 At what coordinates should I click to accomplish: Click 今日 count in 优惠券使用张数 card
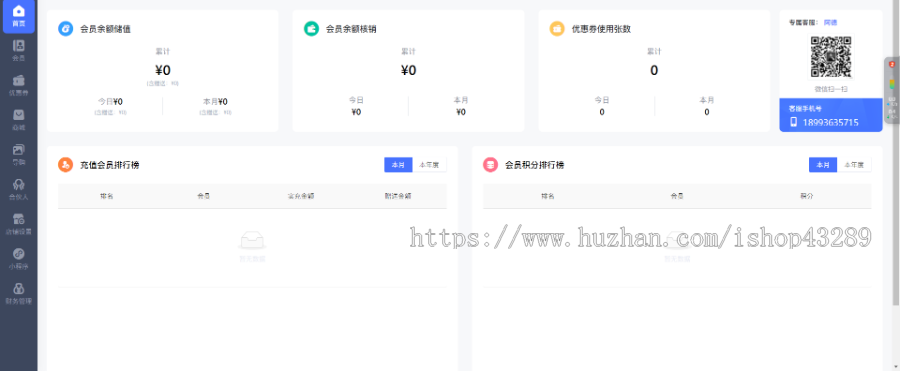point(602,112)
